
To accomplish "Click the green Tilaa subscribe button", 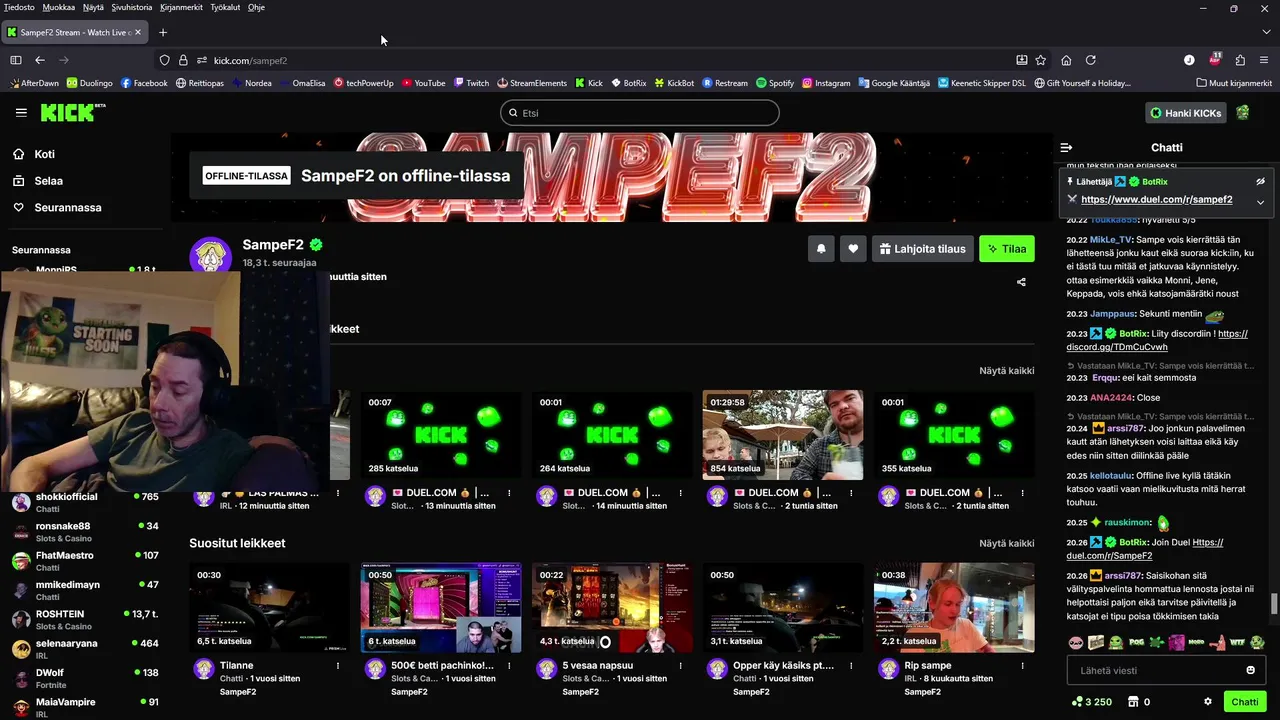I will [1007, 249].
